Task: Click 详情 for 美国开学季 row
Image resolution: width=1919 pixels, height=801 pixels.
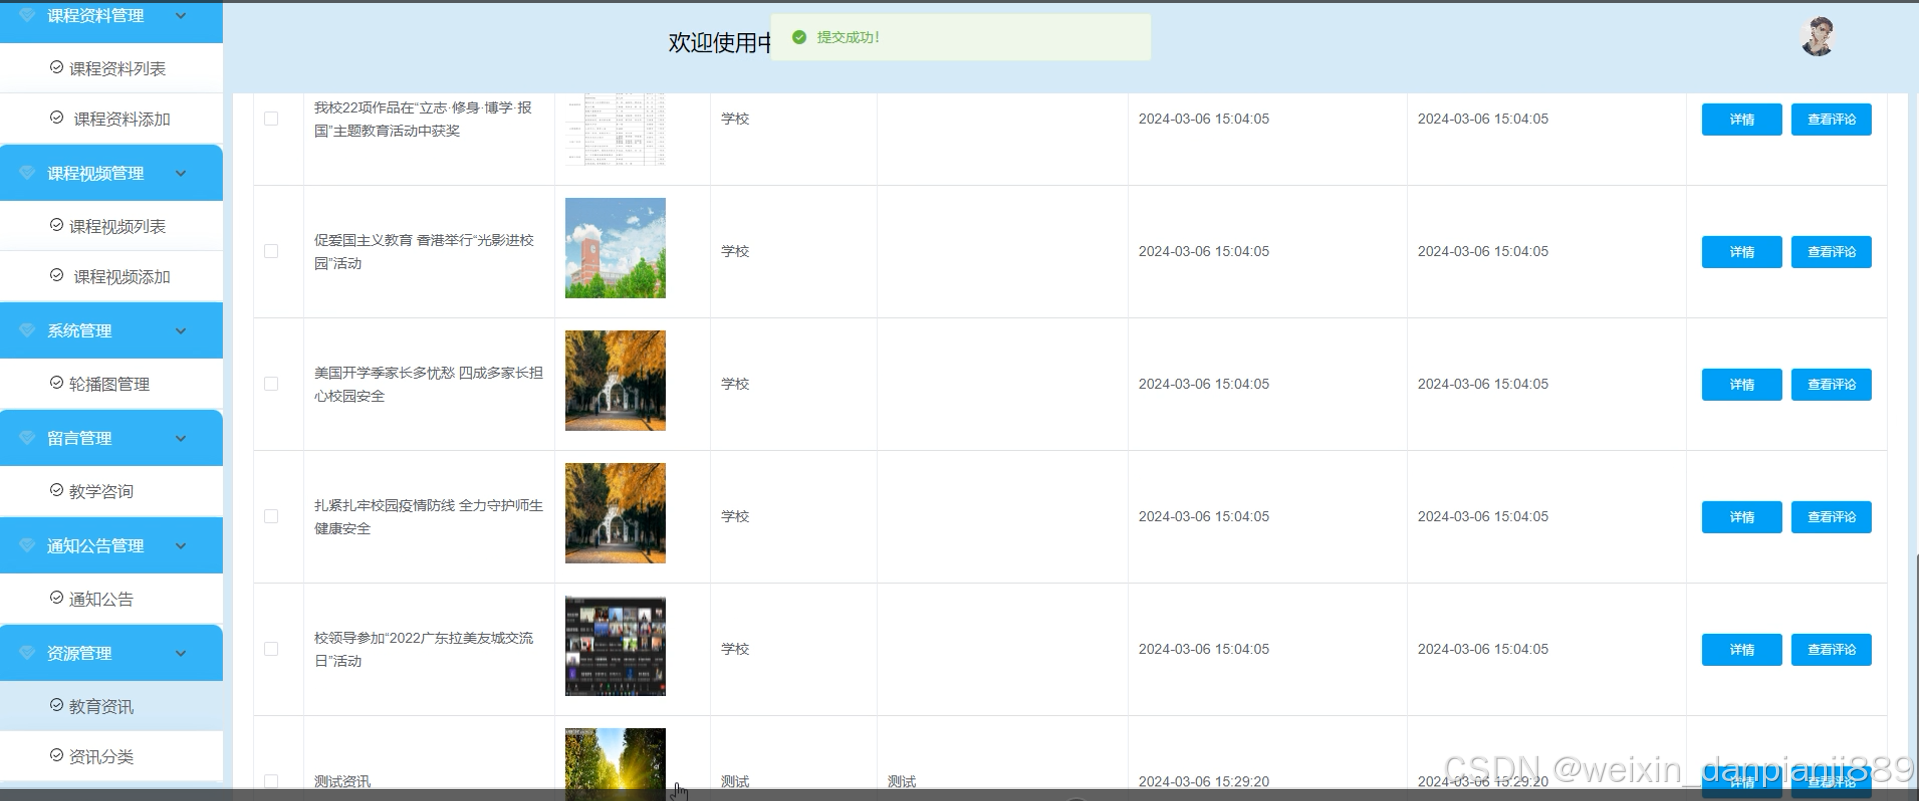Action: [x=1741, y=384]
